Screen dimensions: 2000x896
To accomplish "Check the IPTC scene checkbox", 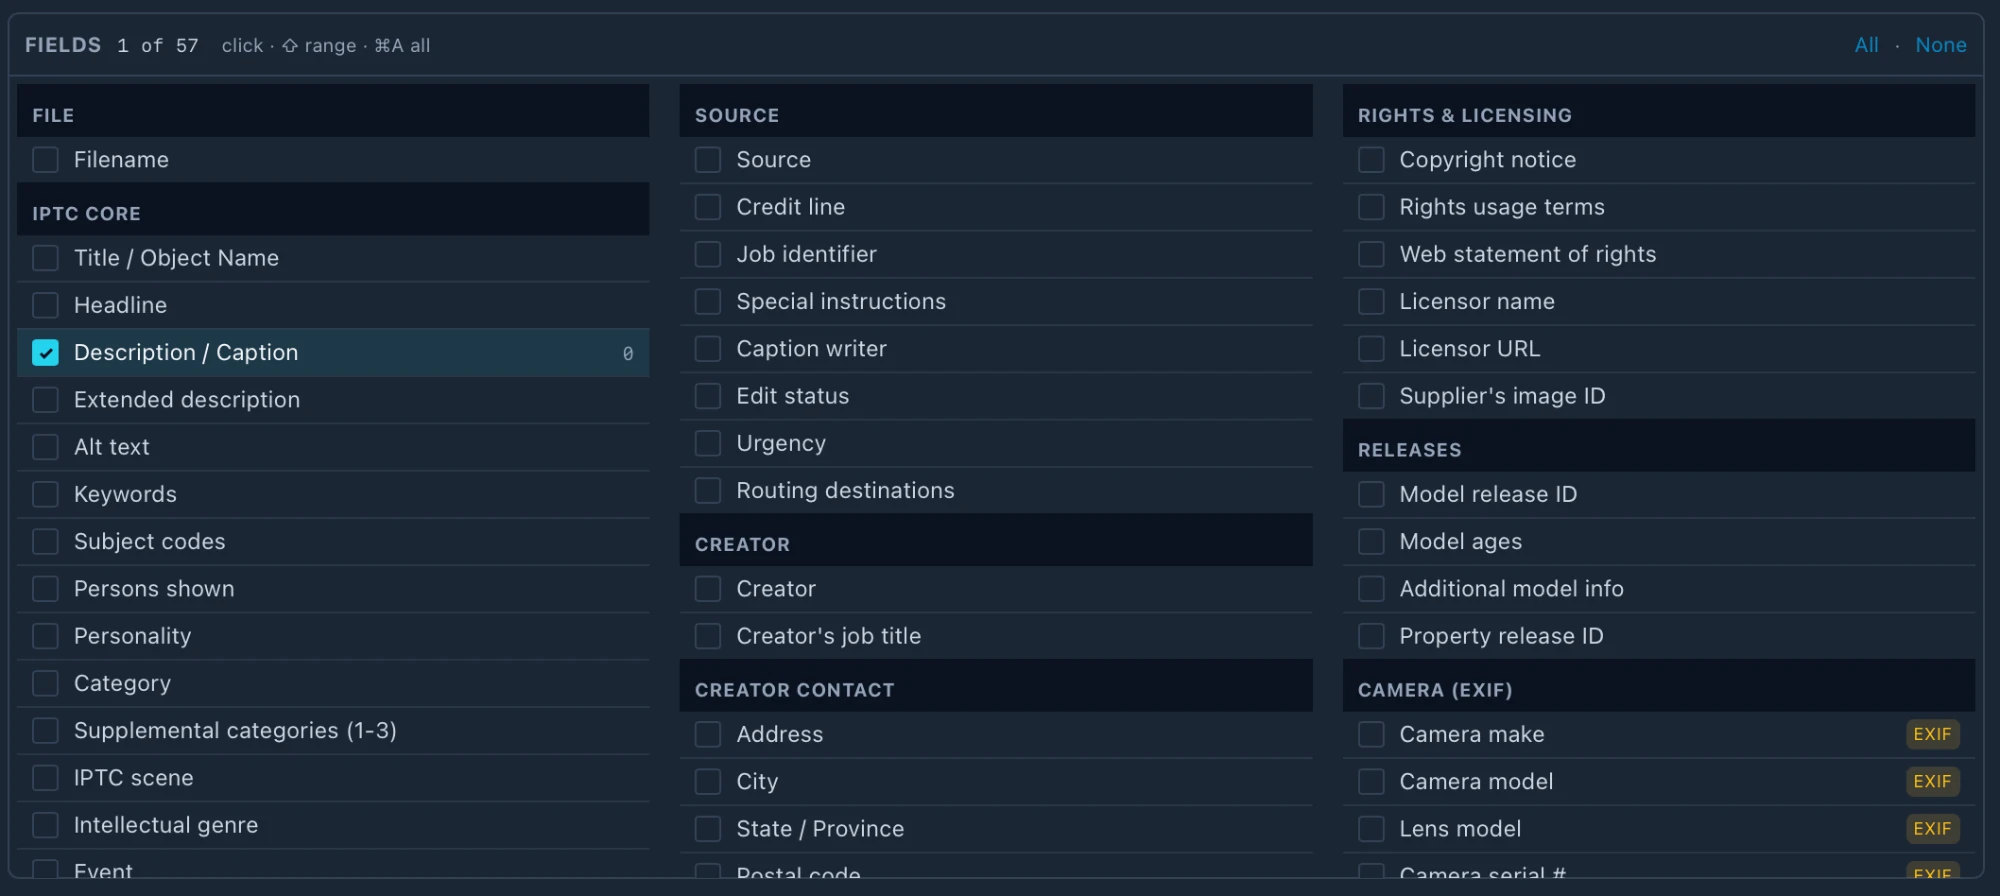I will (45, 778).
